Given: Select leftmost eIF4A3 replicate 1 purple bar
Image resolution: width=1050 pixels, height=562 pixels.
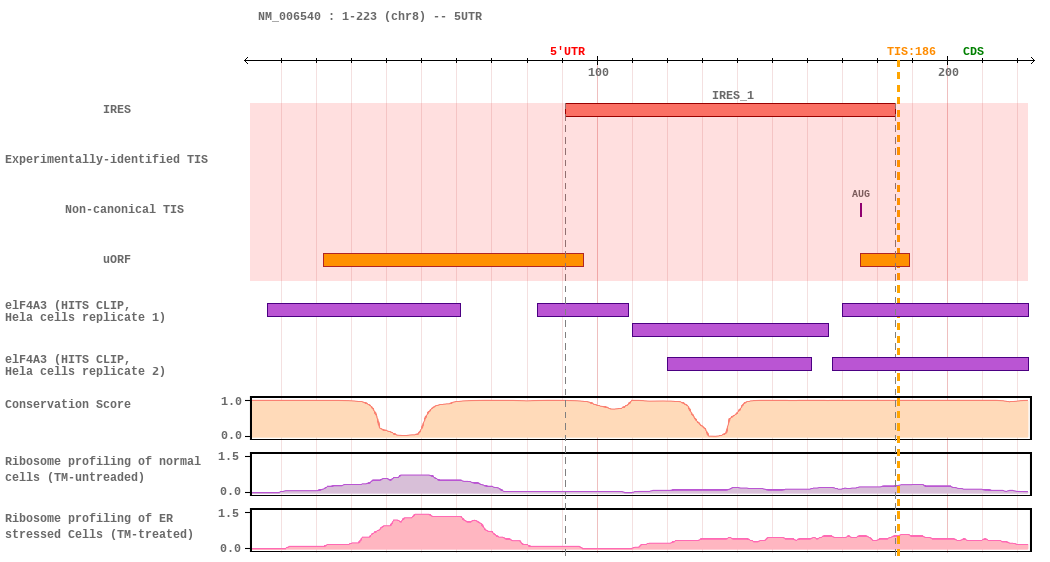Looking at the screenshot, I should click(x=364, y=310).
